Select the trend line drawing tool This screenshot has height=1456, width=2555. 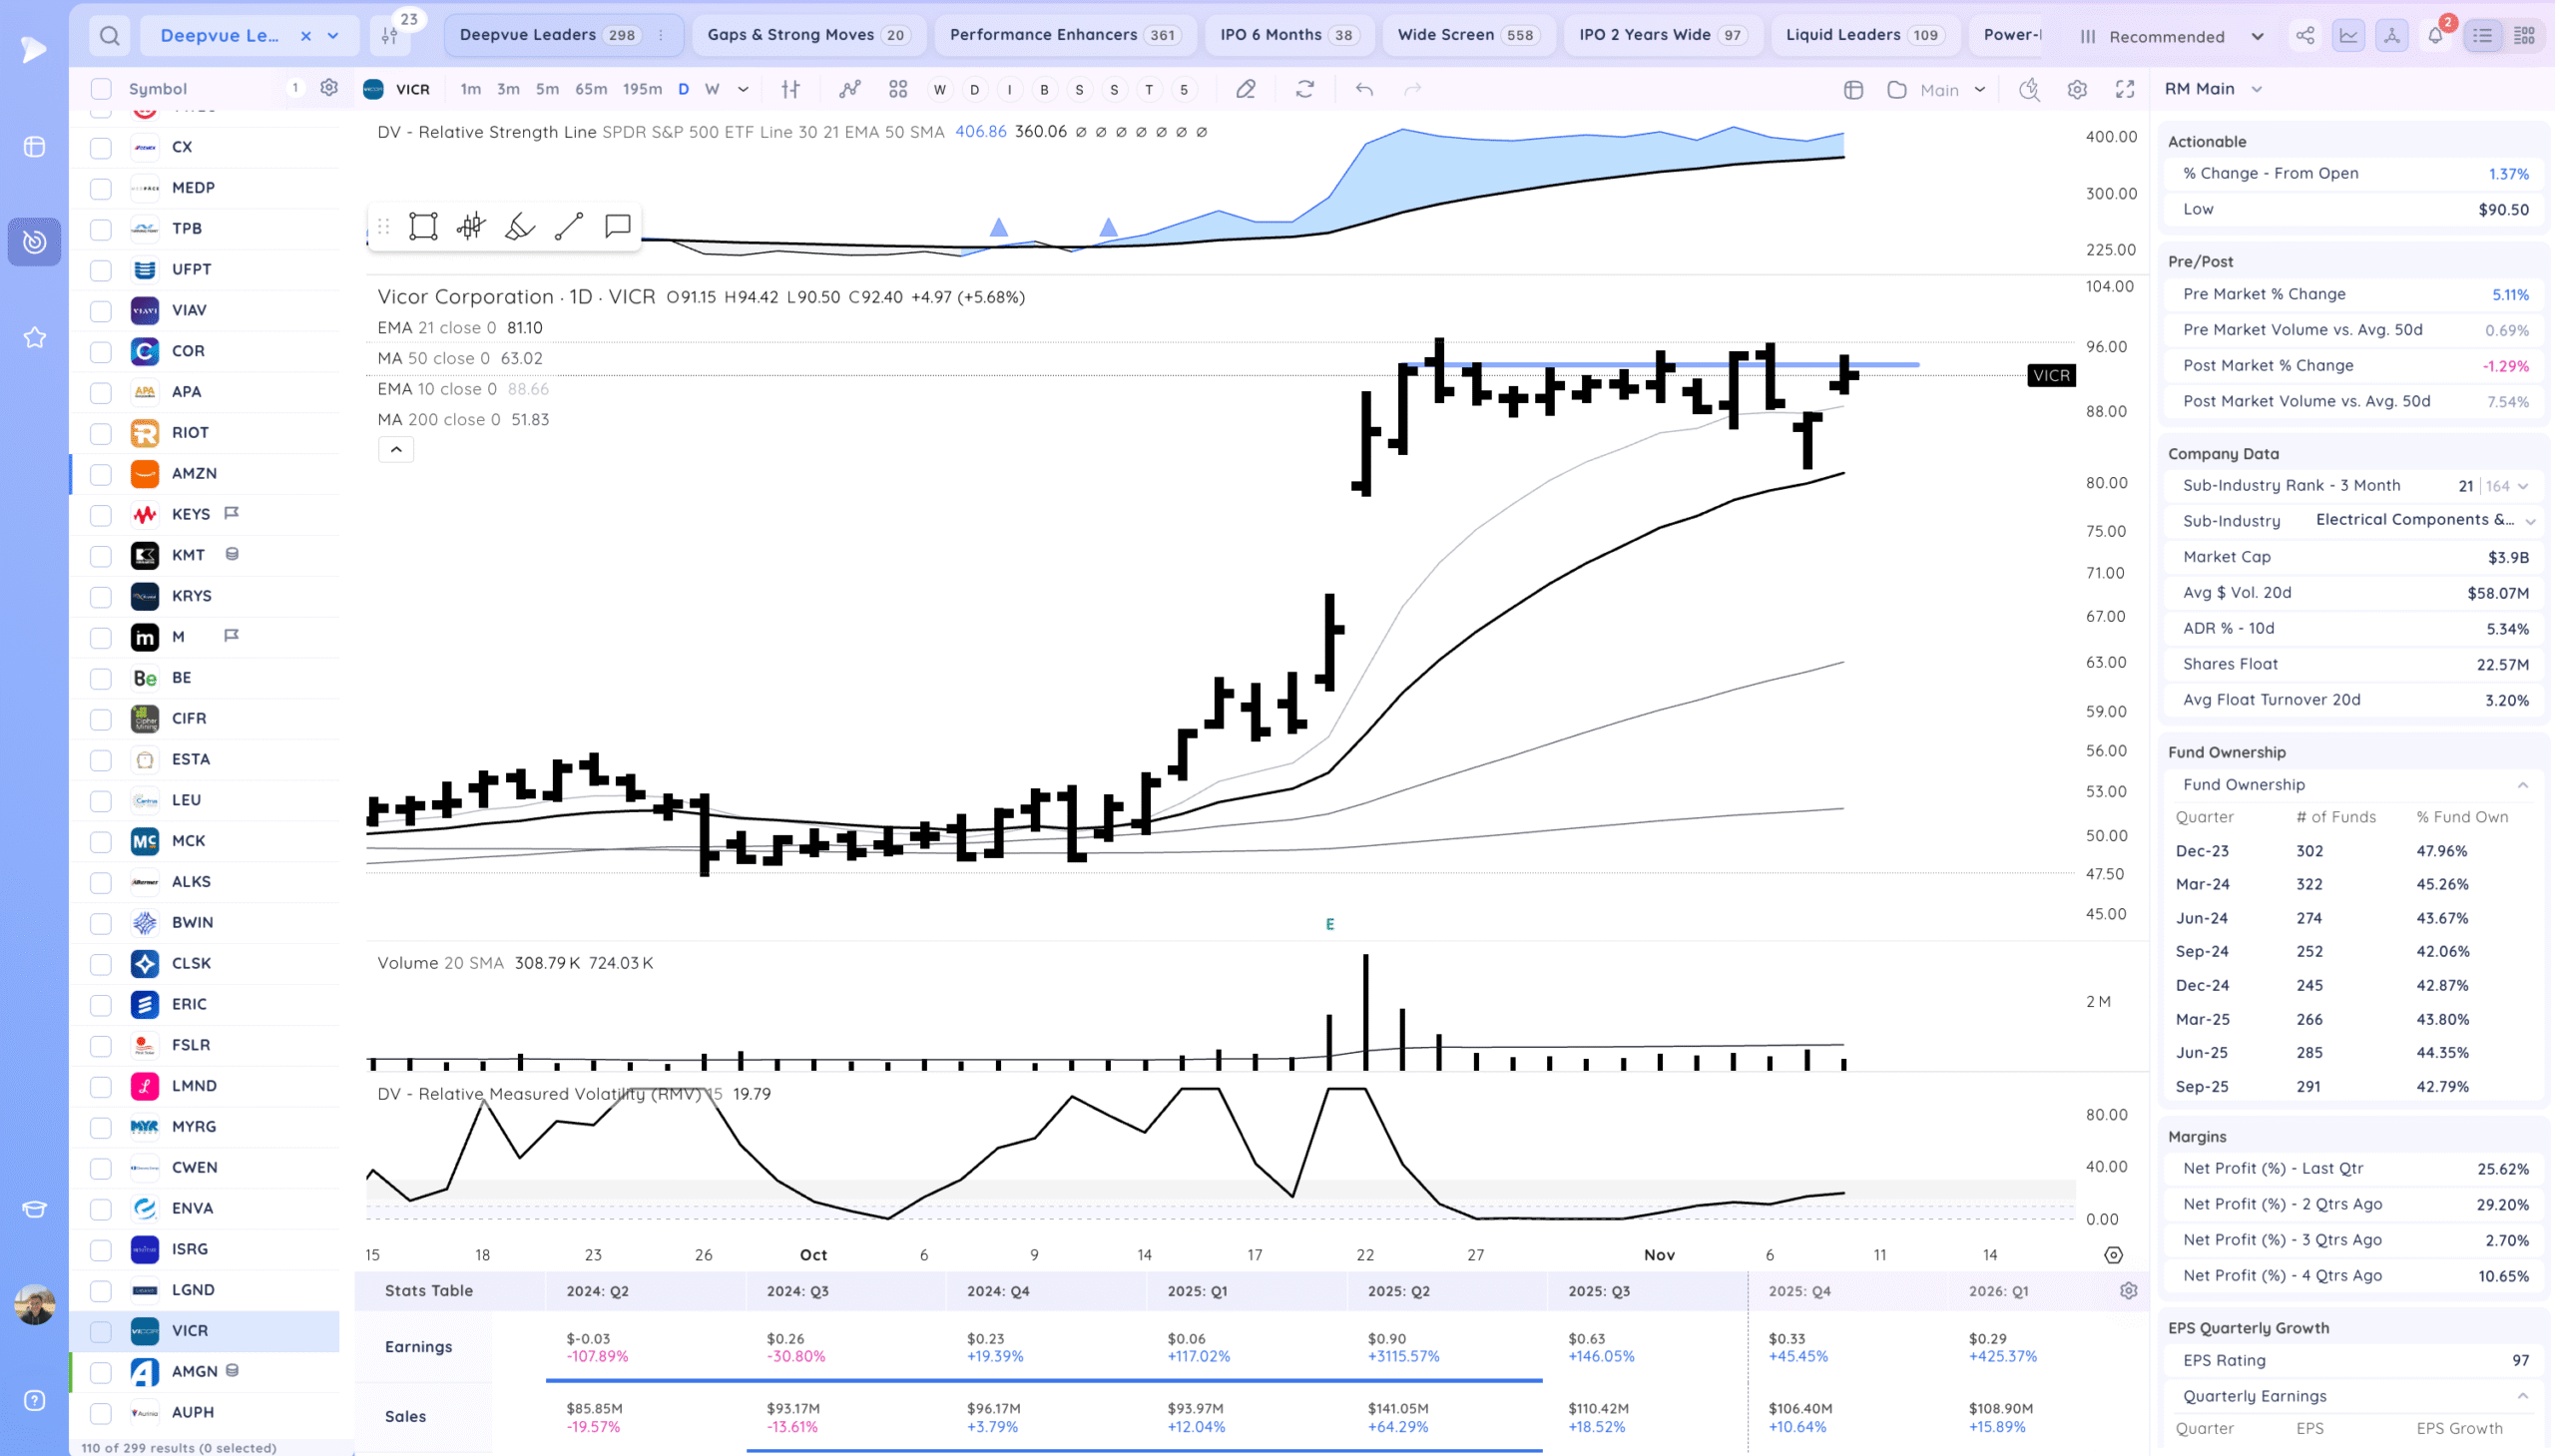(x=568, y=227)
